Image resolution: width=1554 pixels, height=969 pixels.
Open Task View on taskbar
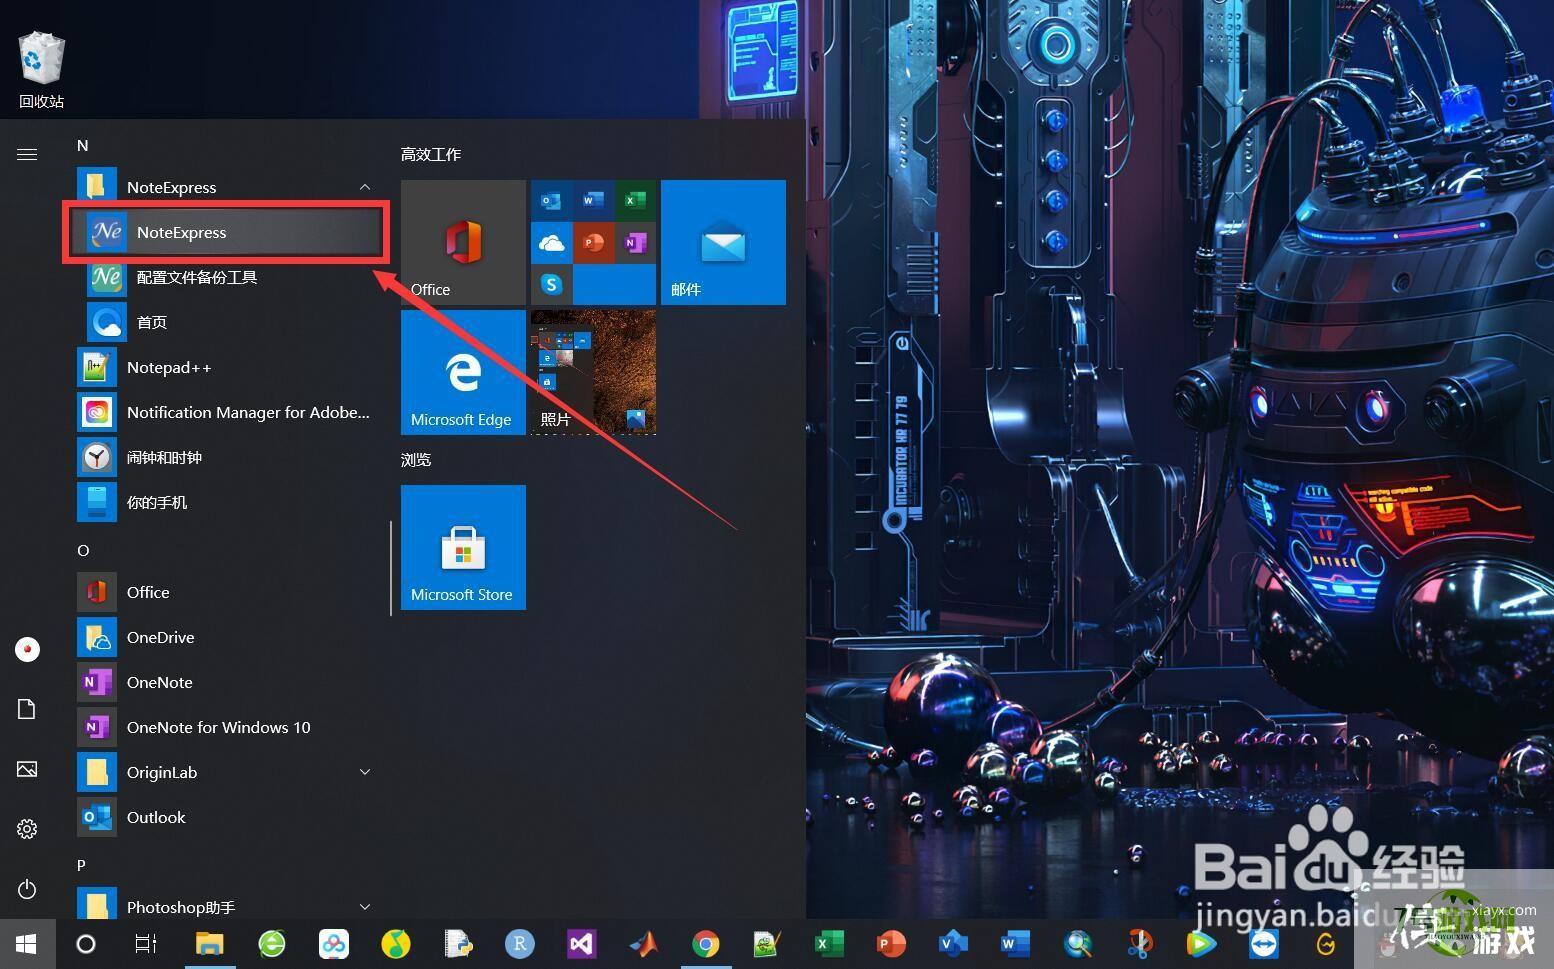point(146,943)
